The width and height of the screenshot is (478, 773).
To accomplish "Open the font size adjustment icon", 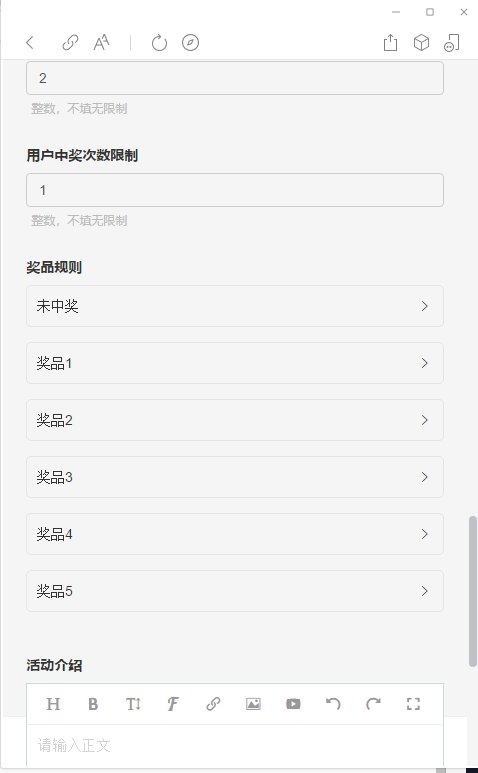I will pyautogui.click(x=102, y=42).
